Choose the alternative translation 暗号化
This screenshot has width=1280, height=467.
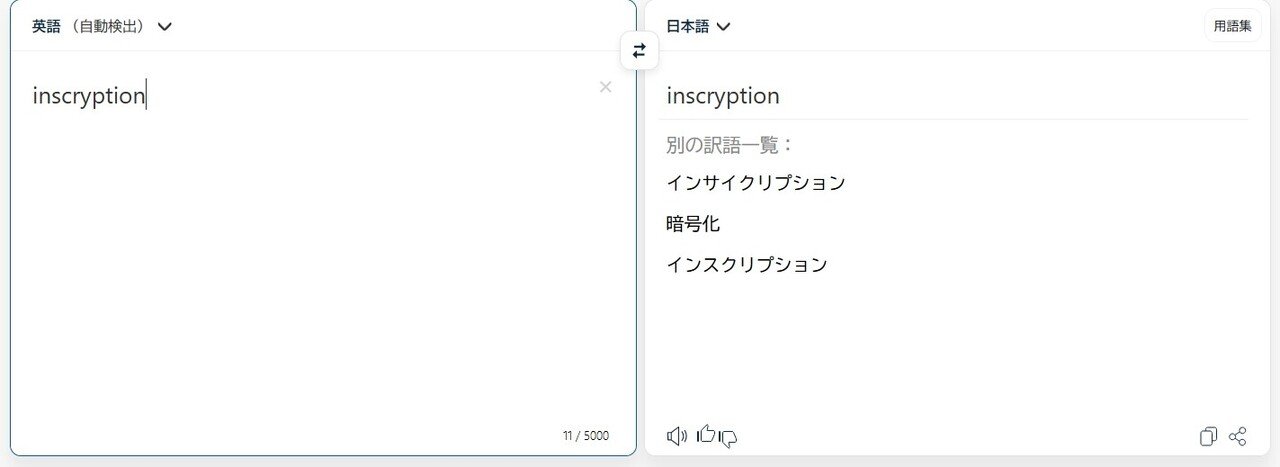[693, 224]
